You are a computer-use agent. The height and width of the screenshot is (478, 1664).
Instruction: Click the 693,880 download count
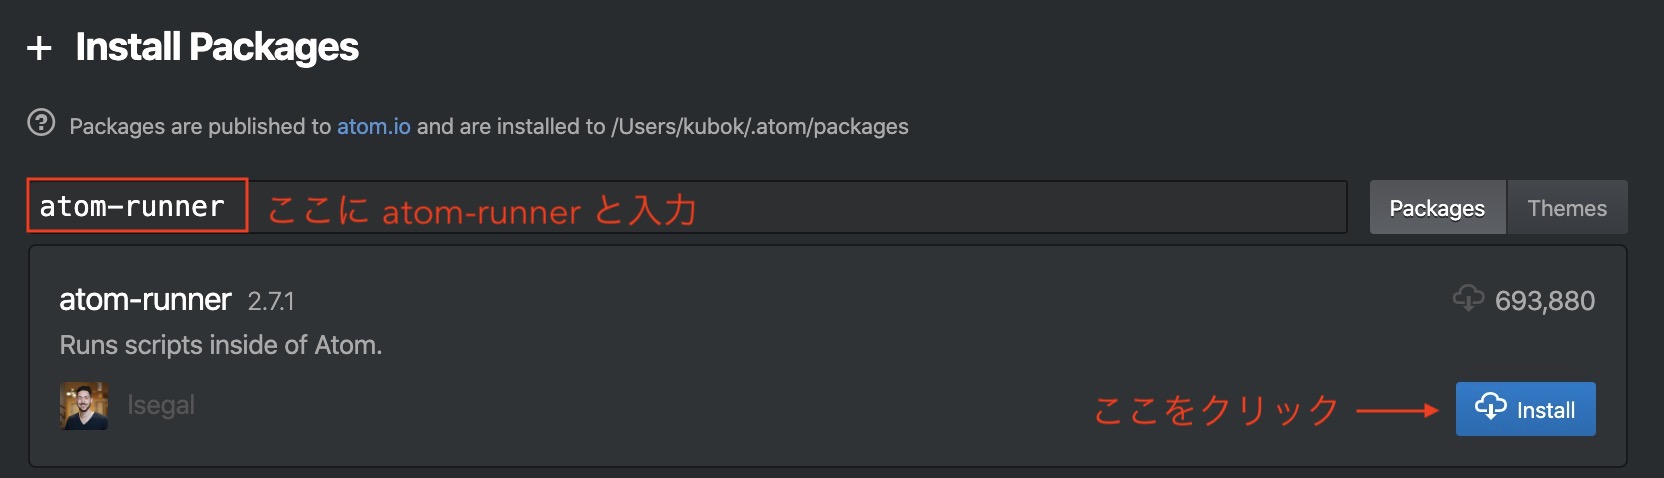click(1544, 301)
